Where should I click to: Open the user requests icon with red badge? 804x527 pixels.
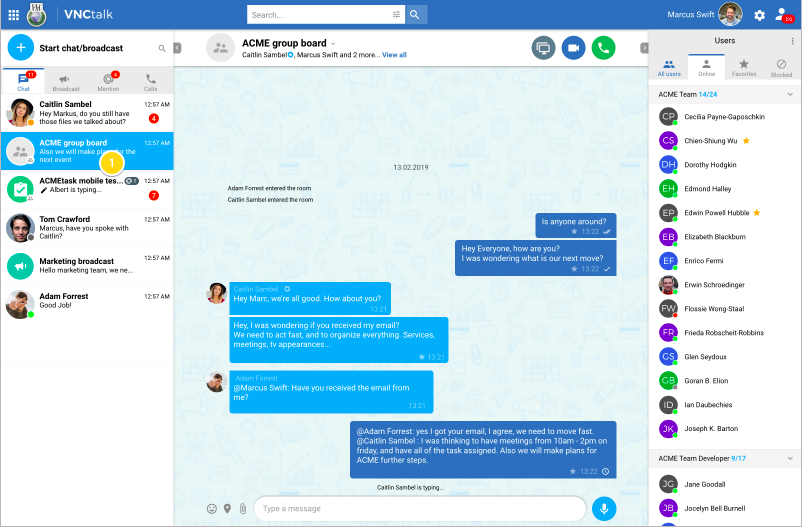click(x=783, y=15)
